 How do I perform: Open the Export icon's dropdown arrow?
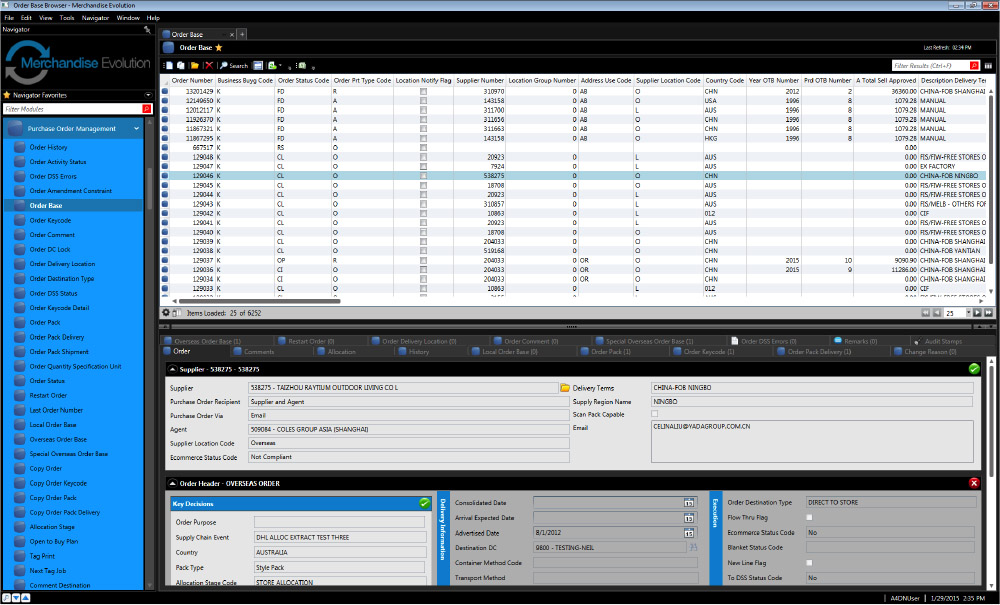pyautogui.click(x=280, y=66)
